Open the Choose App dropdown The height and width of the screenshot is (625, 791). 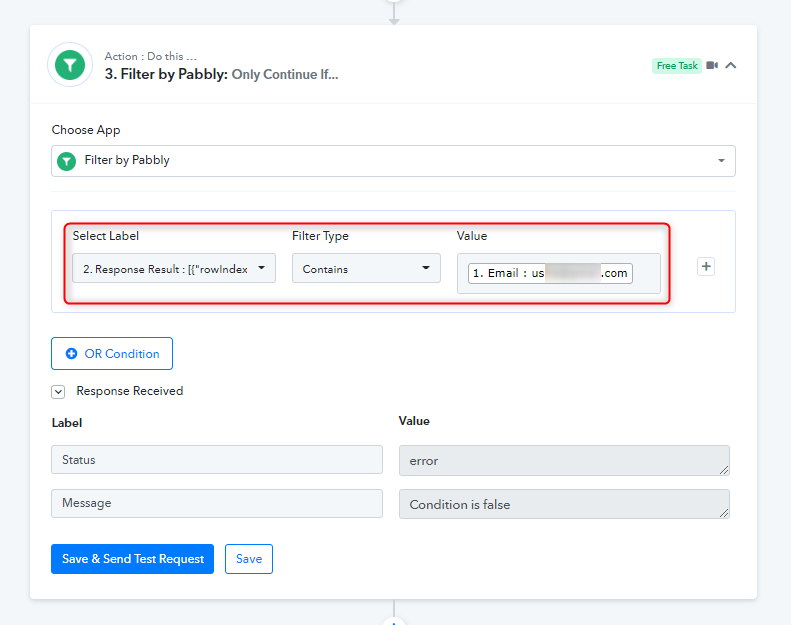(393, 161)
